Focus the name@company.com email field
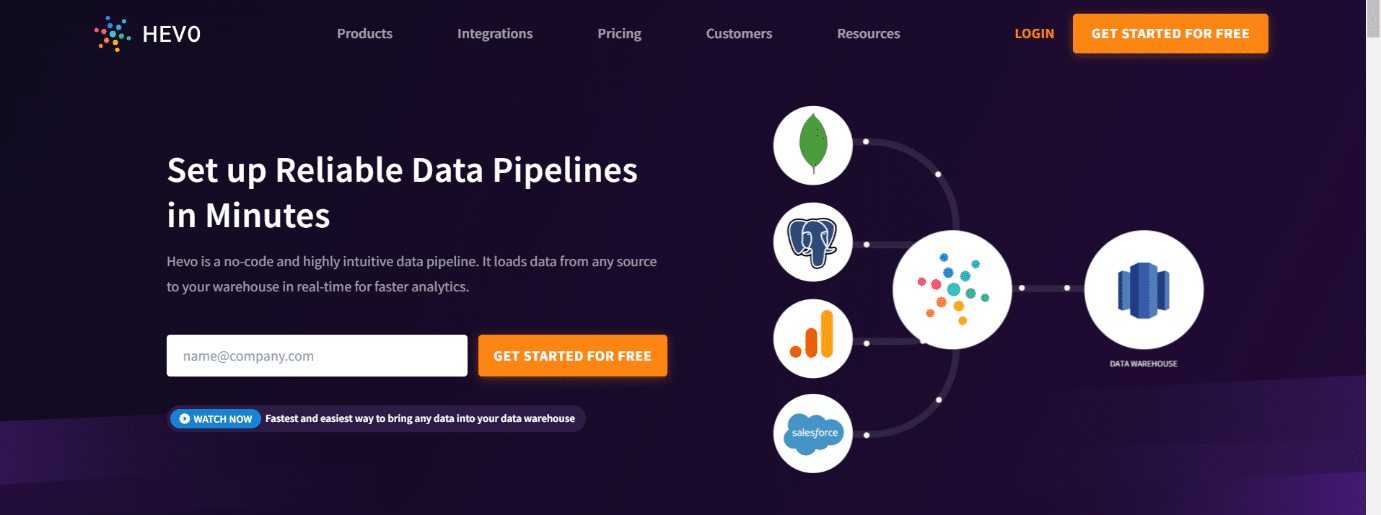Screen dimensions: 1381x515 [317, 356]
